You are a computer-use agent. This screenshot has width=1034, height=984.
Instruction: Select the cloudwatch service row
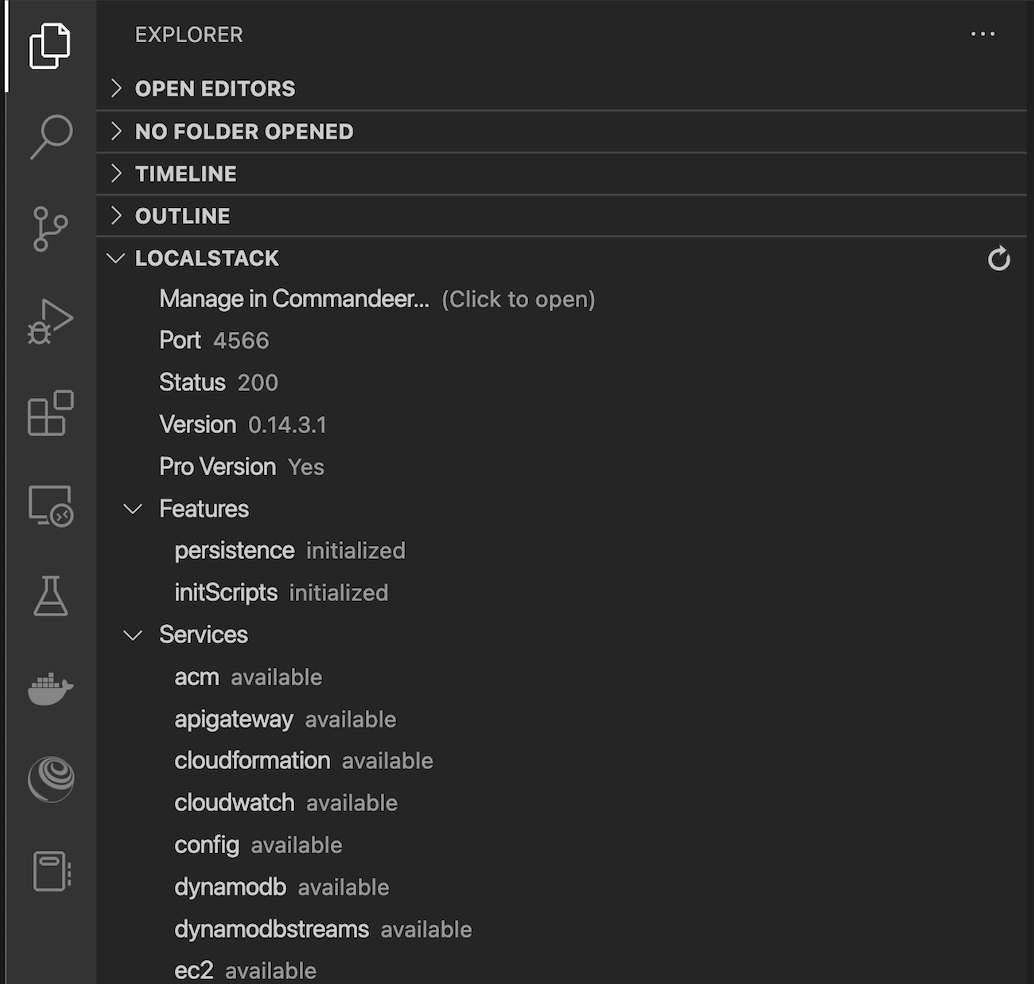point(561,803)
